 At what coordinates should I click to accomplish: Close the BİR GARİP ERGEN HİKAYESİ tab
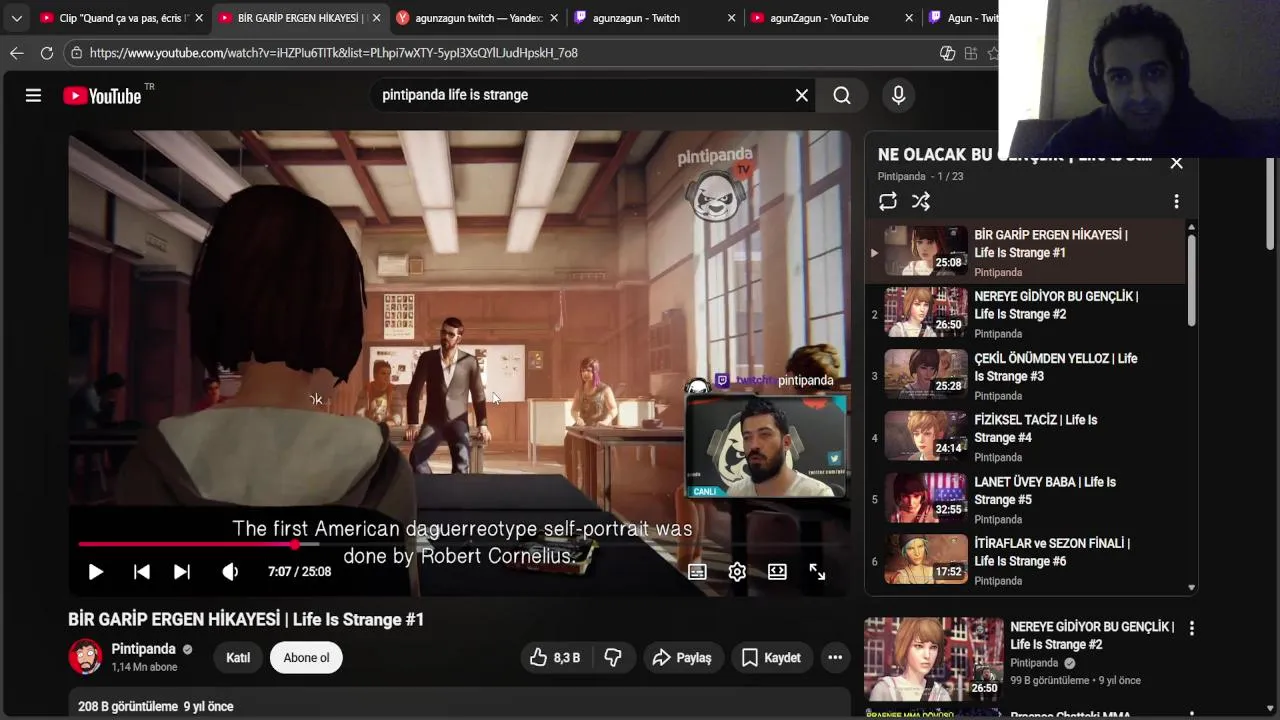coord(376,18)
